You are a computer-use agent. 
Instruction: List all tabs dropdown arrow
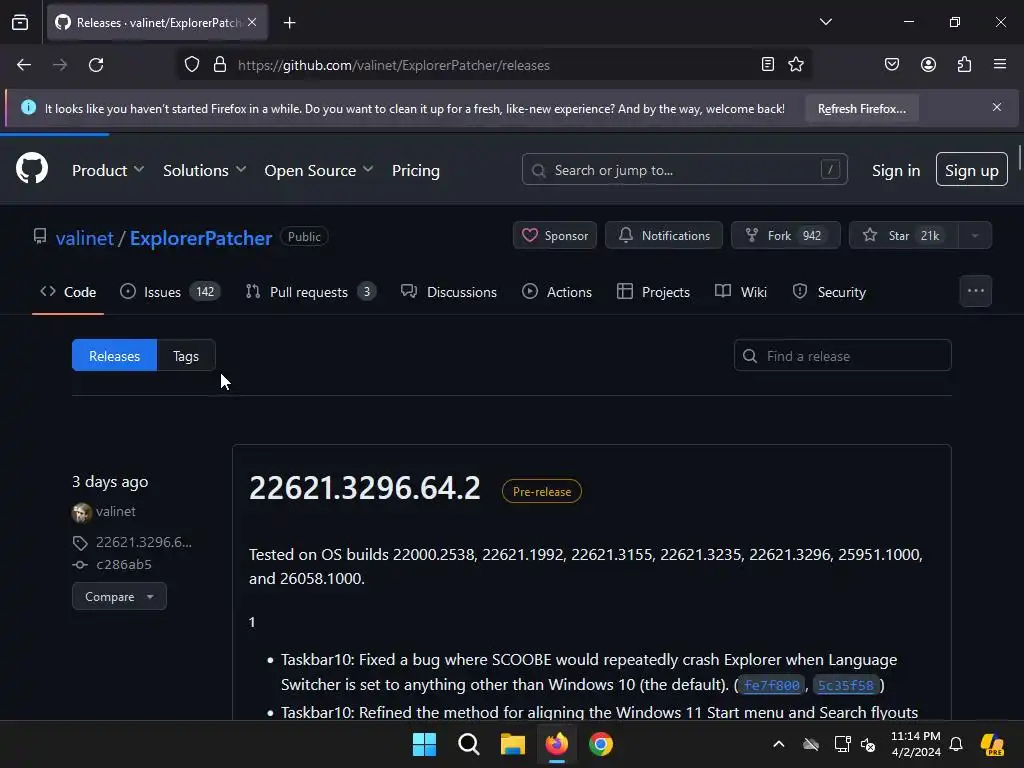coord(825,22)
